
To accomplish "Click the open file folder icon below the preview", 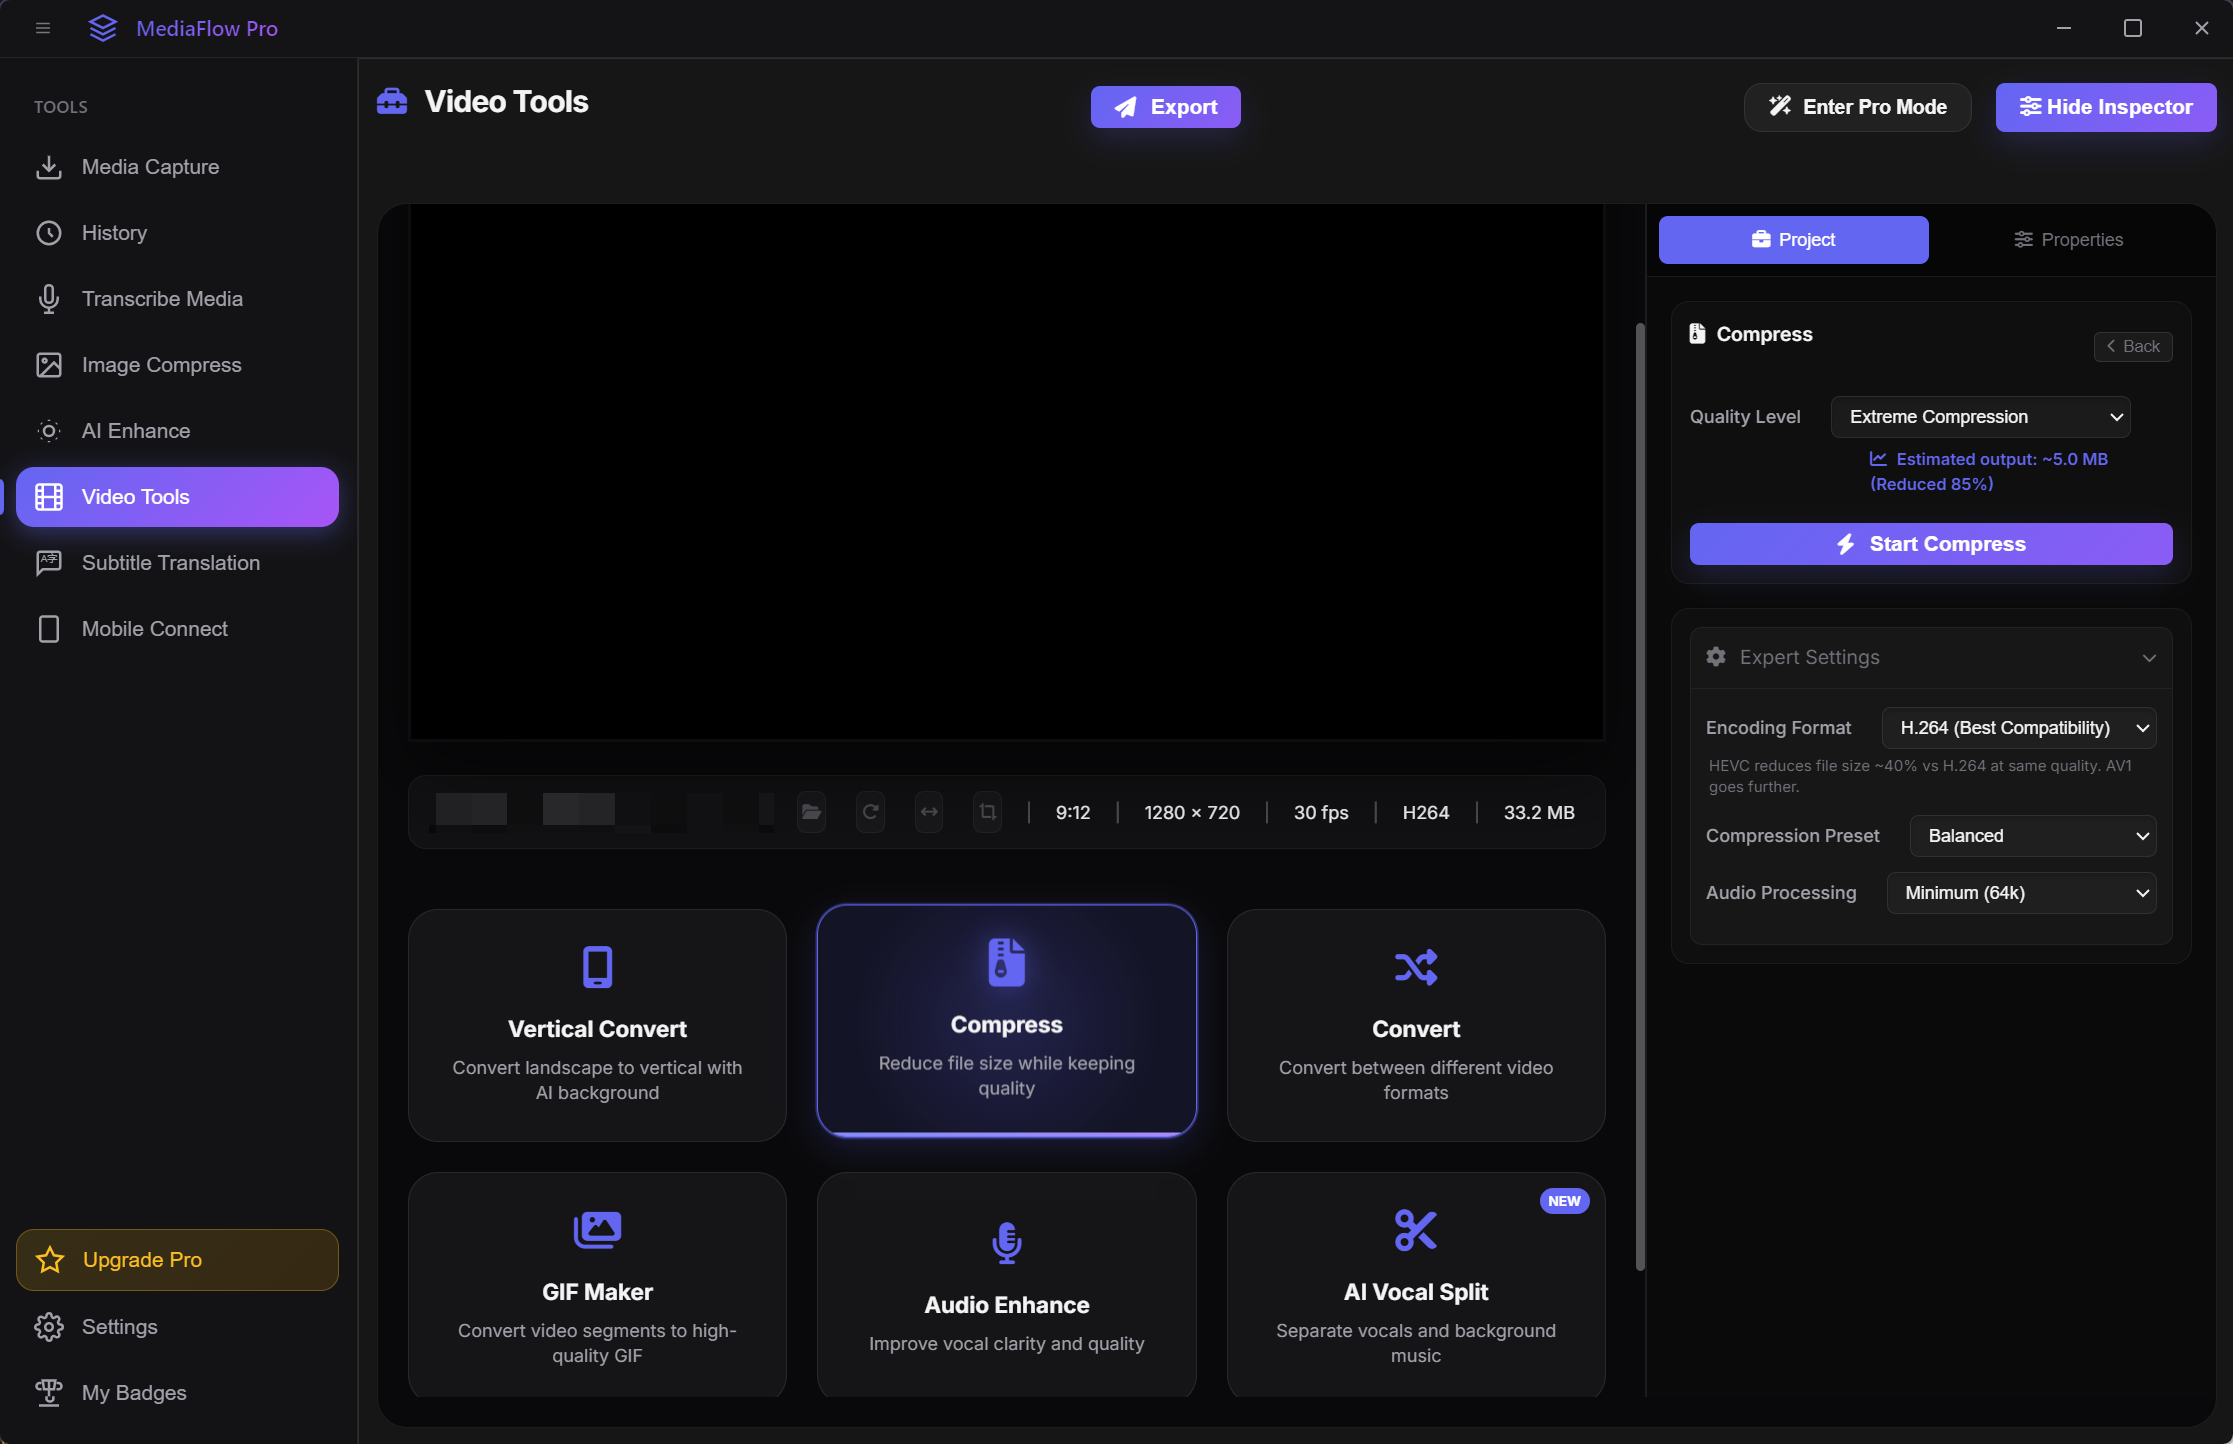I will [812, 812].
